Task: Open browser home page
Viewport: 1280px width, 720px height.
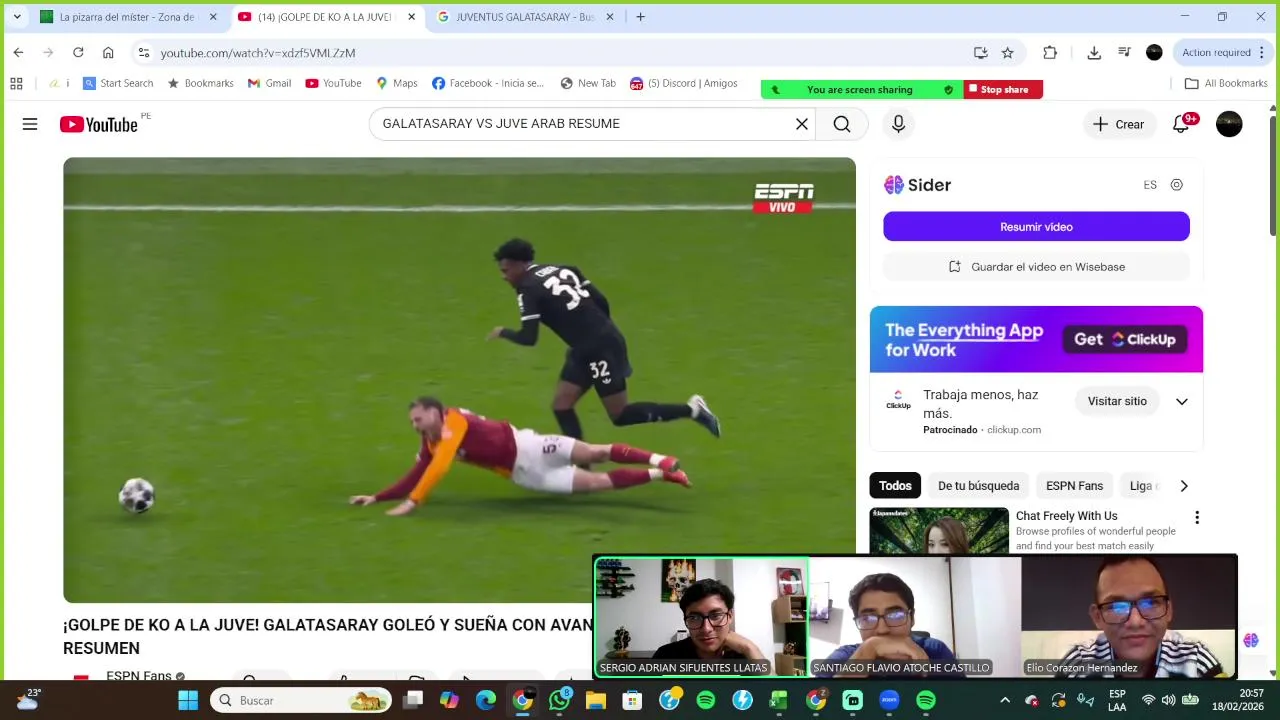Action: 108,52
